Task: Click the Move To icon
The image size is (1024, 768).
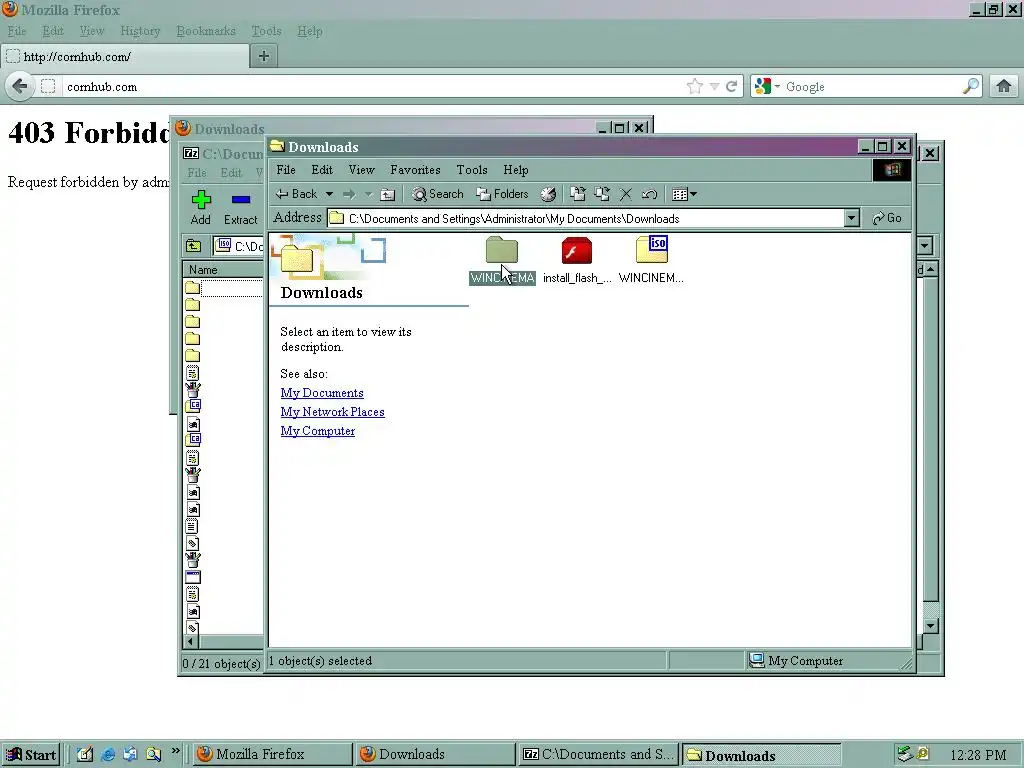Action: click(577, 194)
